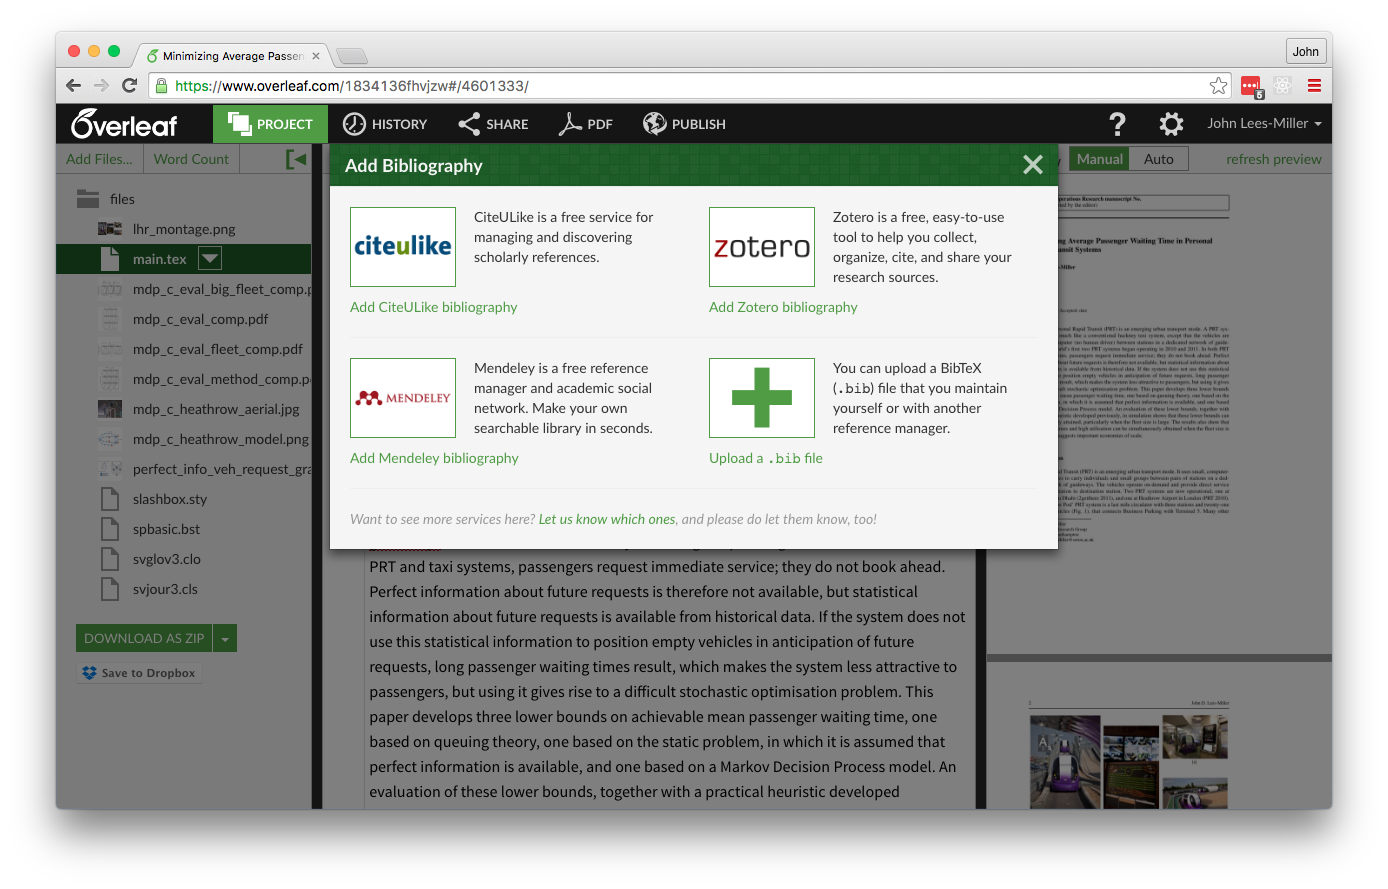The width and height of the screenshot is (1388, 889).
Task: Click Add Zotero bibliography link
Action: point(783,307)
